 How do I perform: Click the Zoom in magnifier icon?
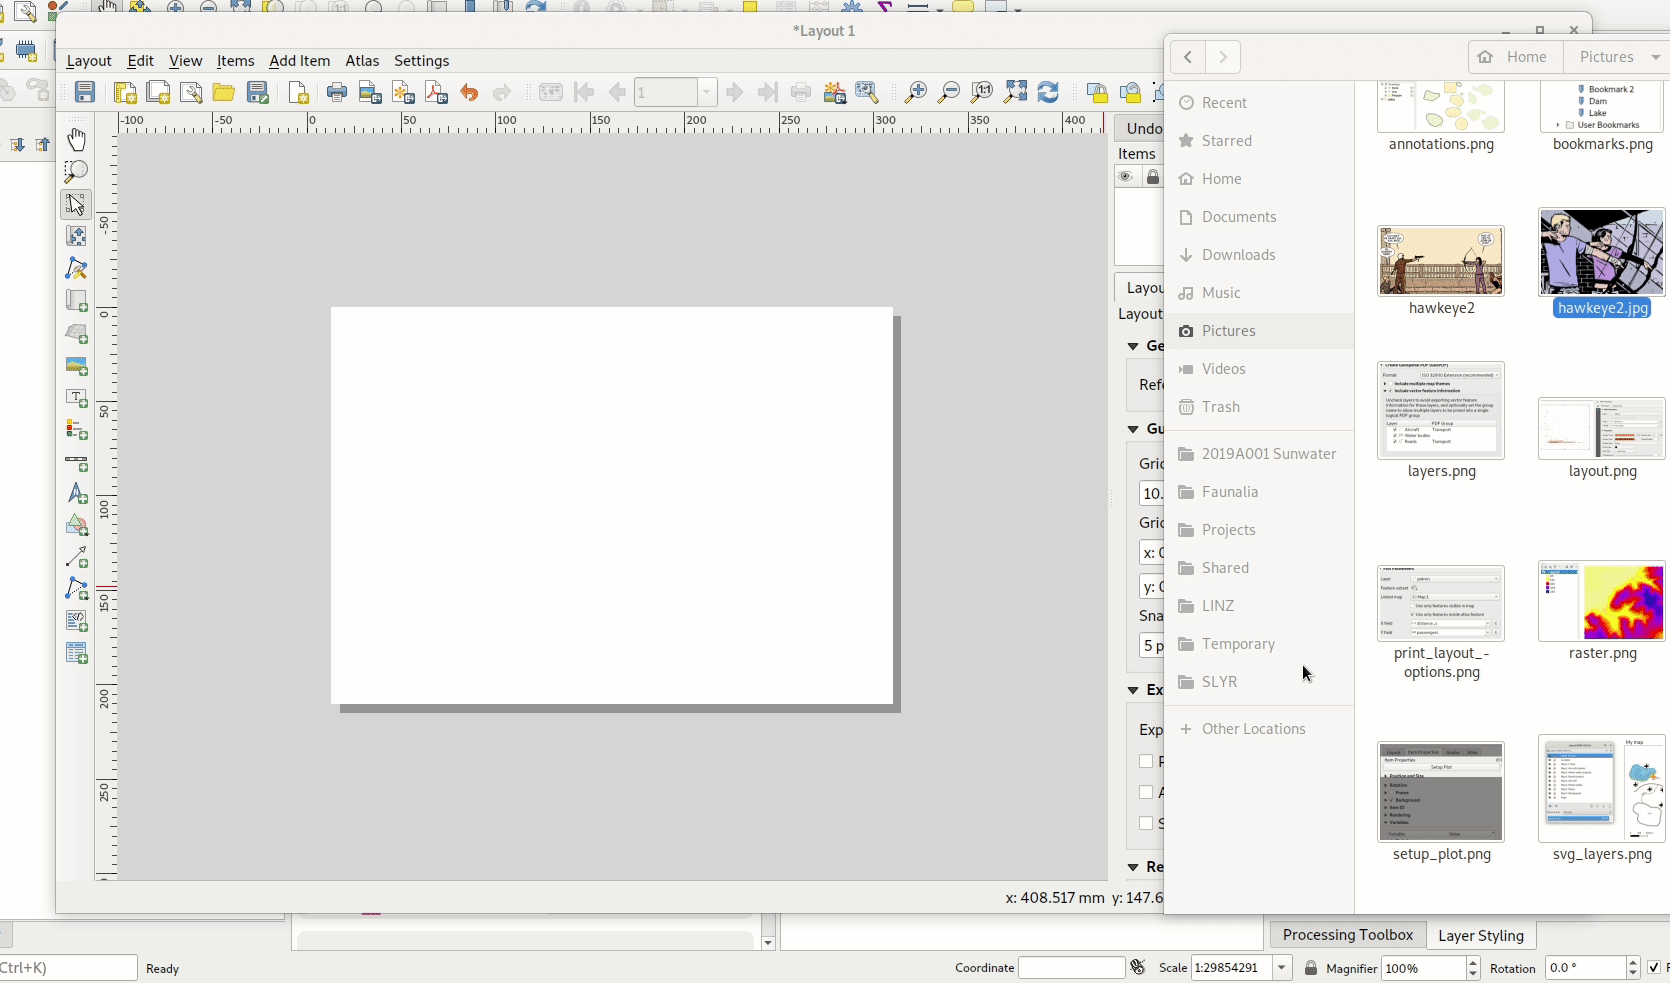pos(915,93)
